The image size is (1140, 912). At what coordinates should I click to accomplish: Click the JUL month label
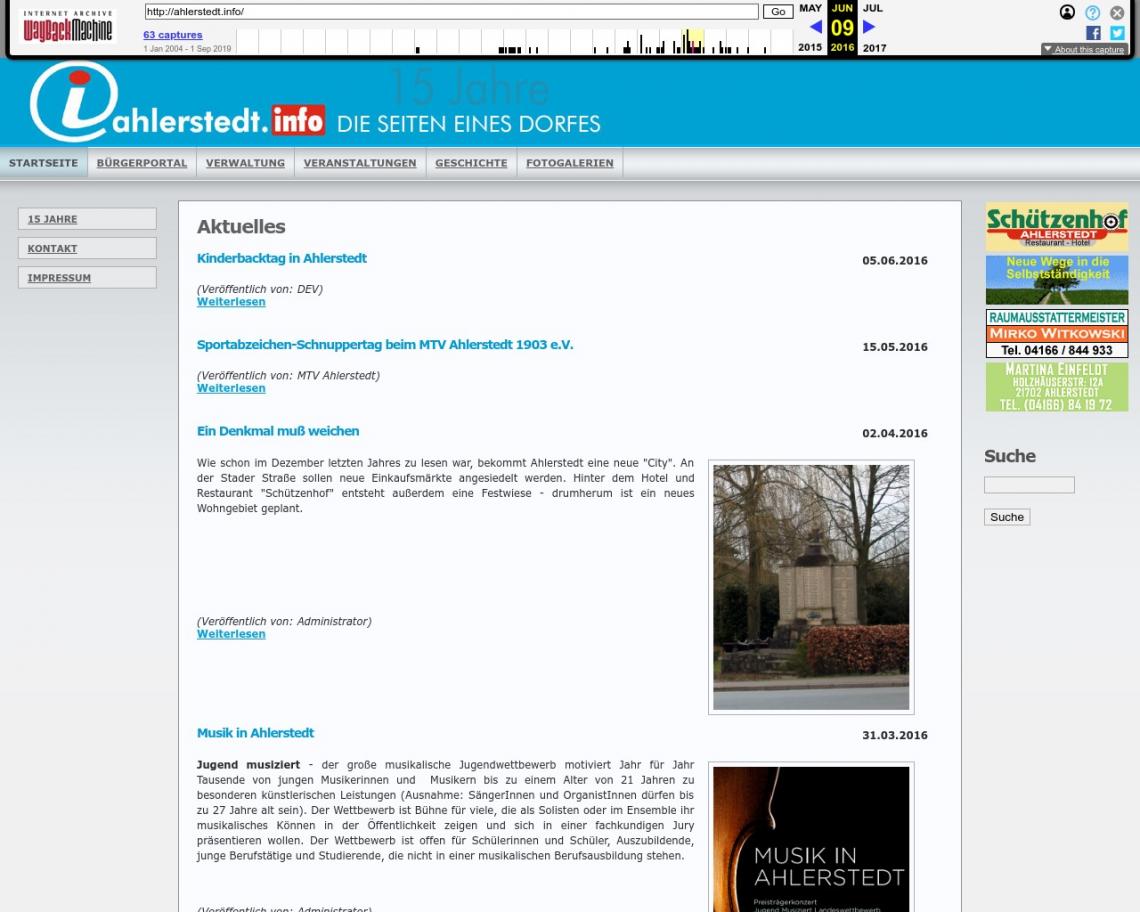[872, 8]
